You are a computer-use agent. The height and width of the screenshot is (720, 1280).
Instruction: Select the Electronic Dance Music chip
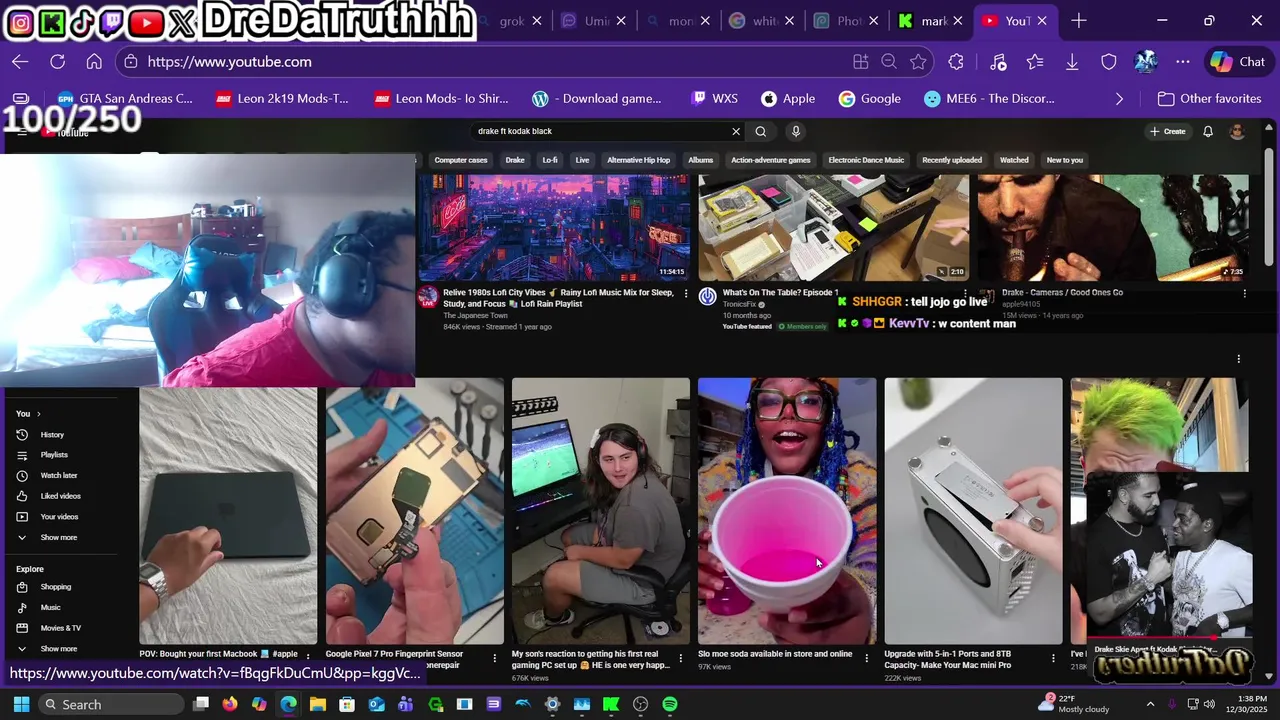[x=866, y=160]
